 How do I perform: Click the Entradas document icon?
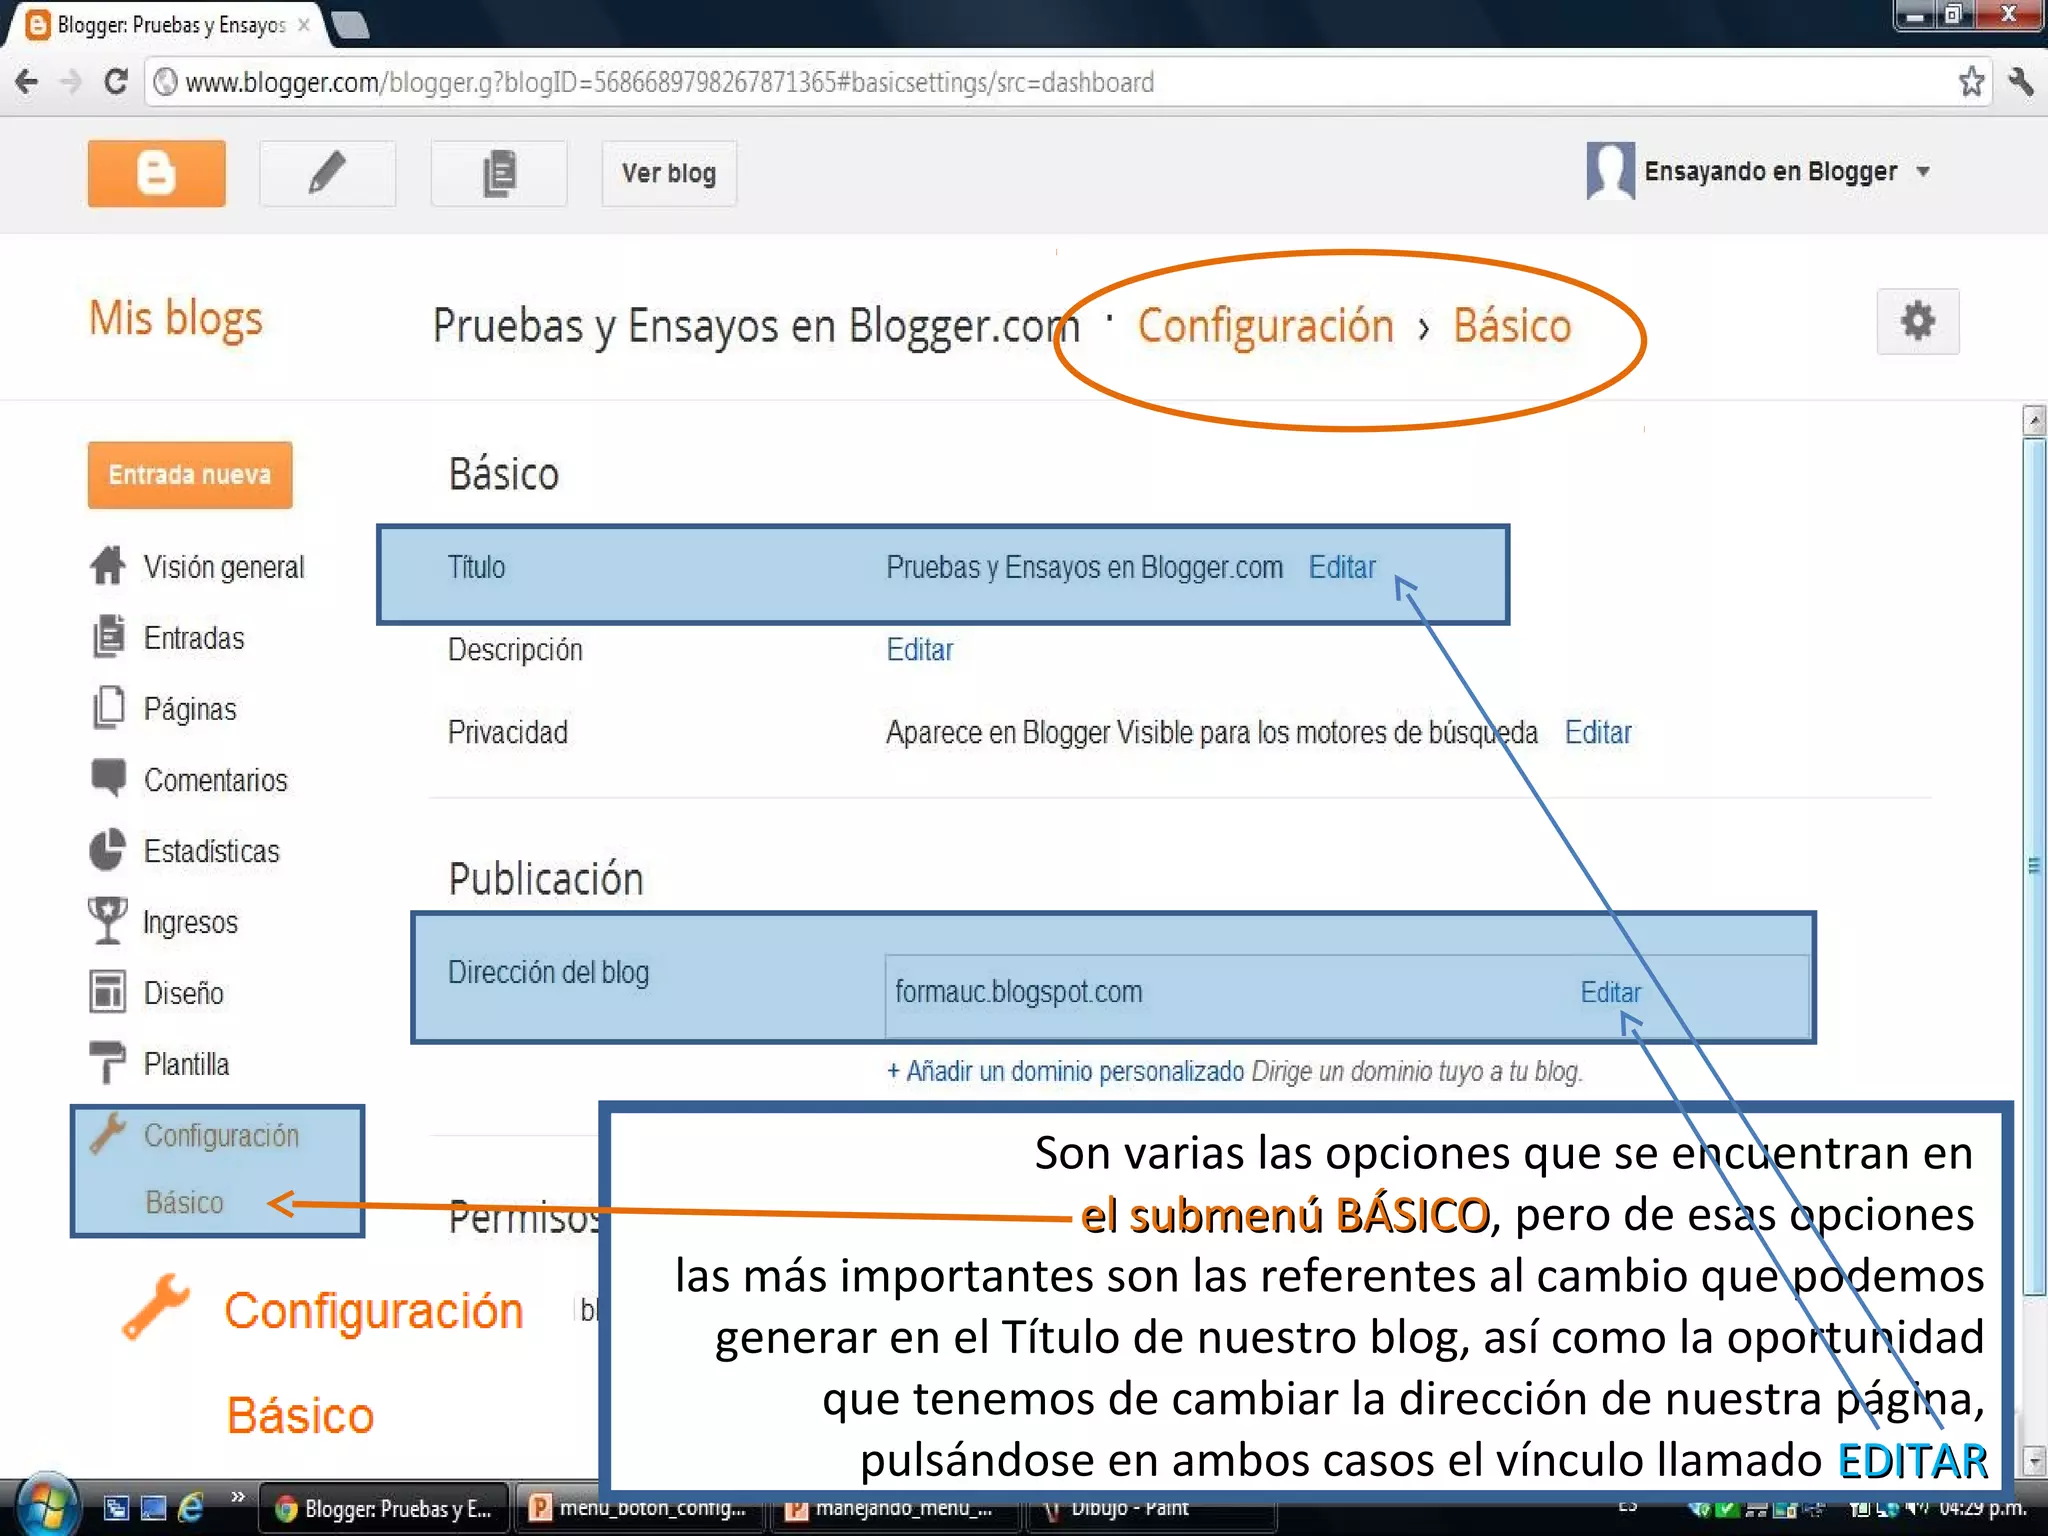pos(108,636)
